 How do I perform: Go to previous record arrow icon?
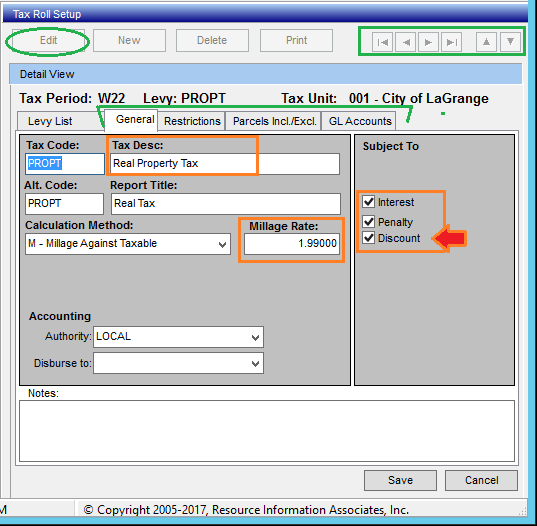[x=405, y=42]
